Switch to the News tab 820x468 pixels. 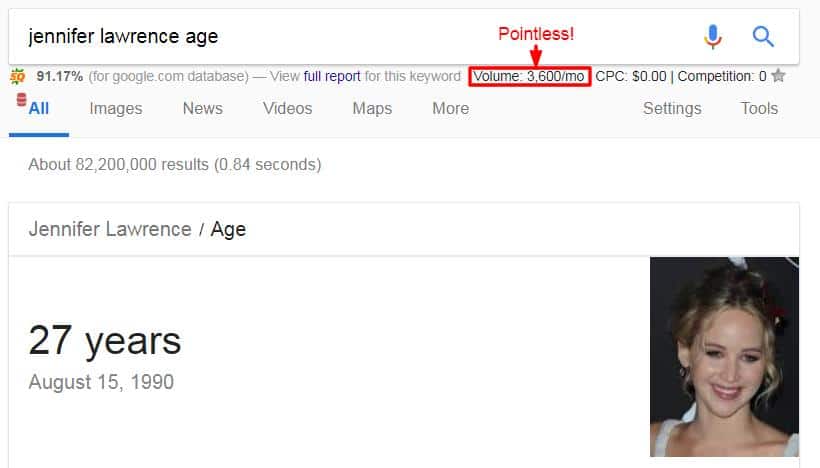pos(202,108)
